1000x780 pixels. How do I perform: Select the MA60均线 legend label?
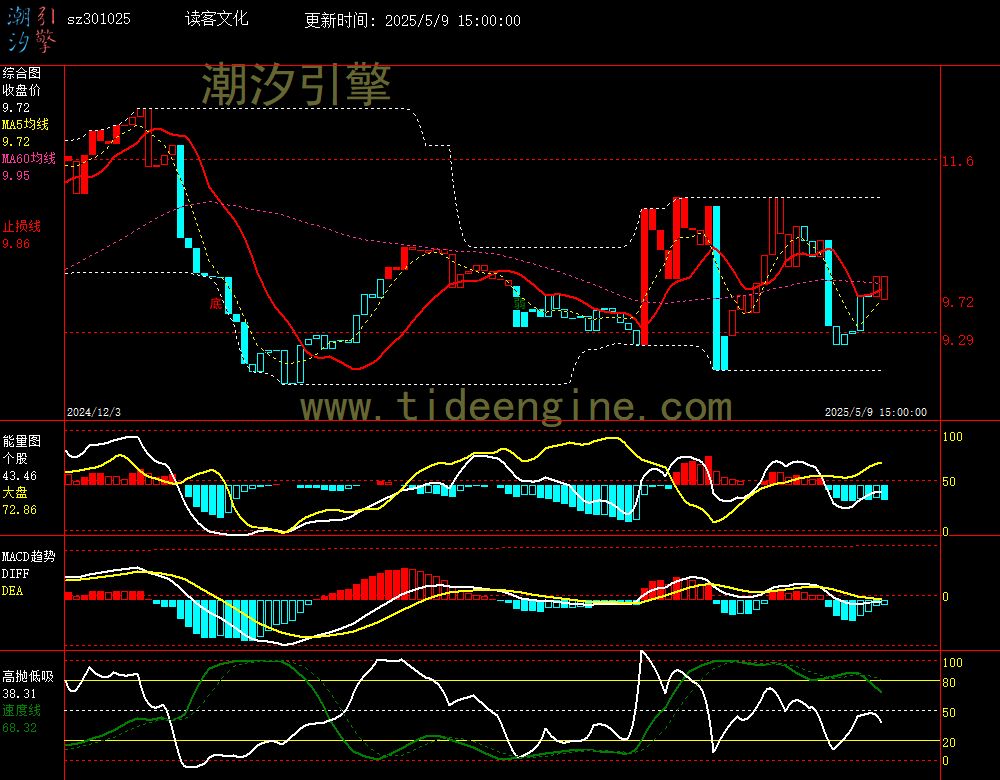point(29,158)
